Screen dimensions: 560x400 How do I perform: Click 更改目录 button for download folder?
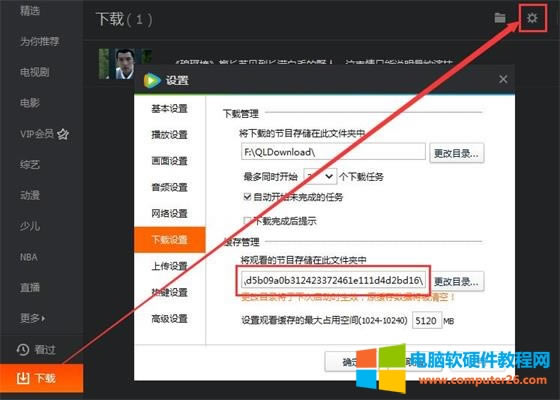point(456,153)
